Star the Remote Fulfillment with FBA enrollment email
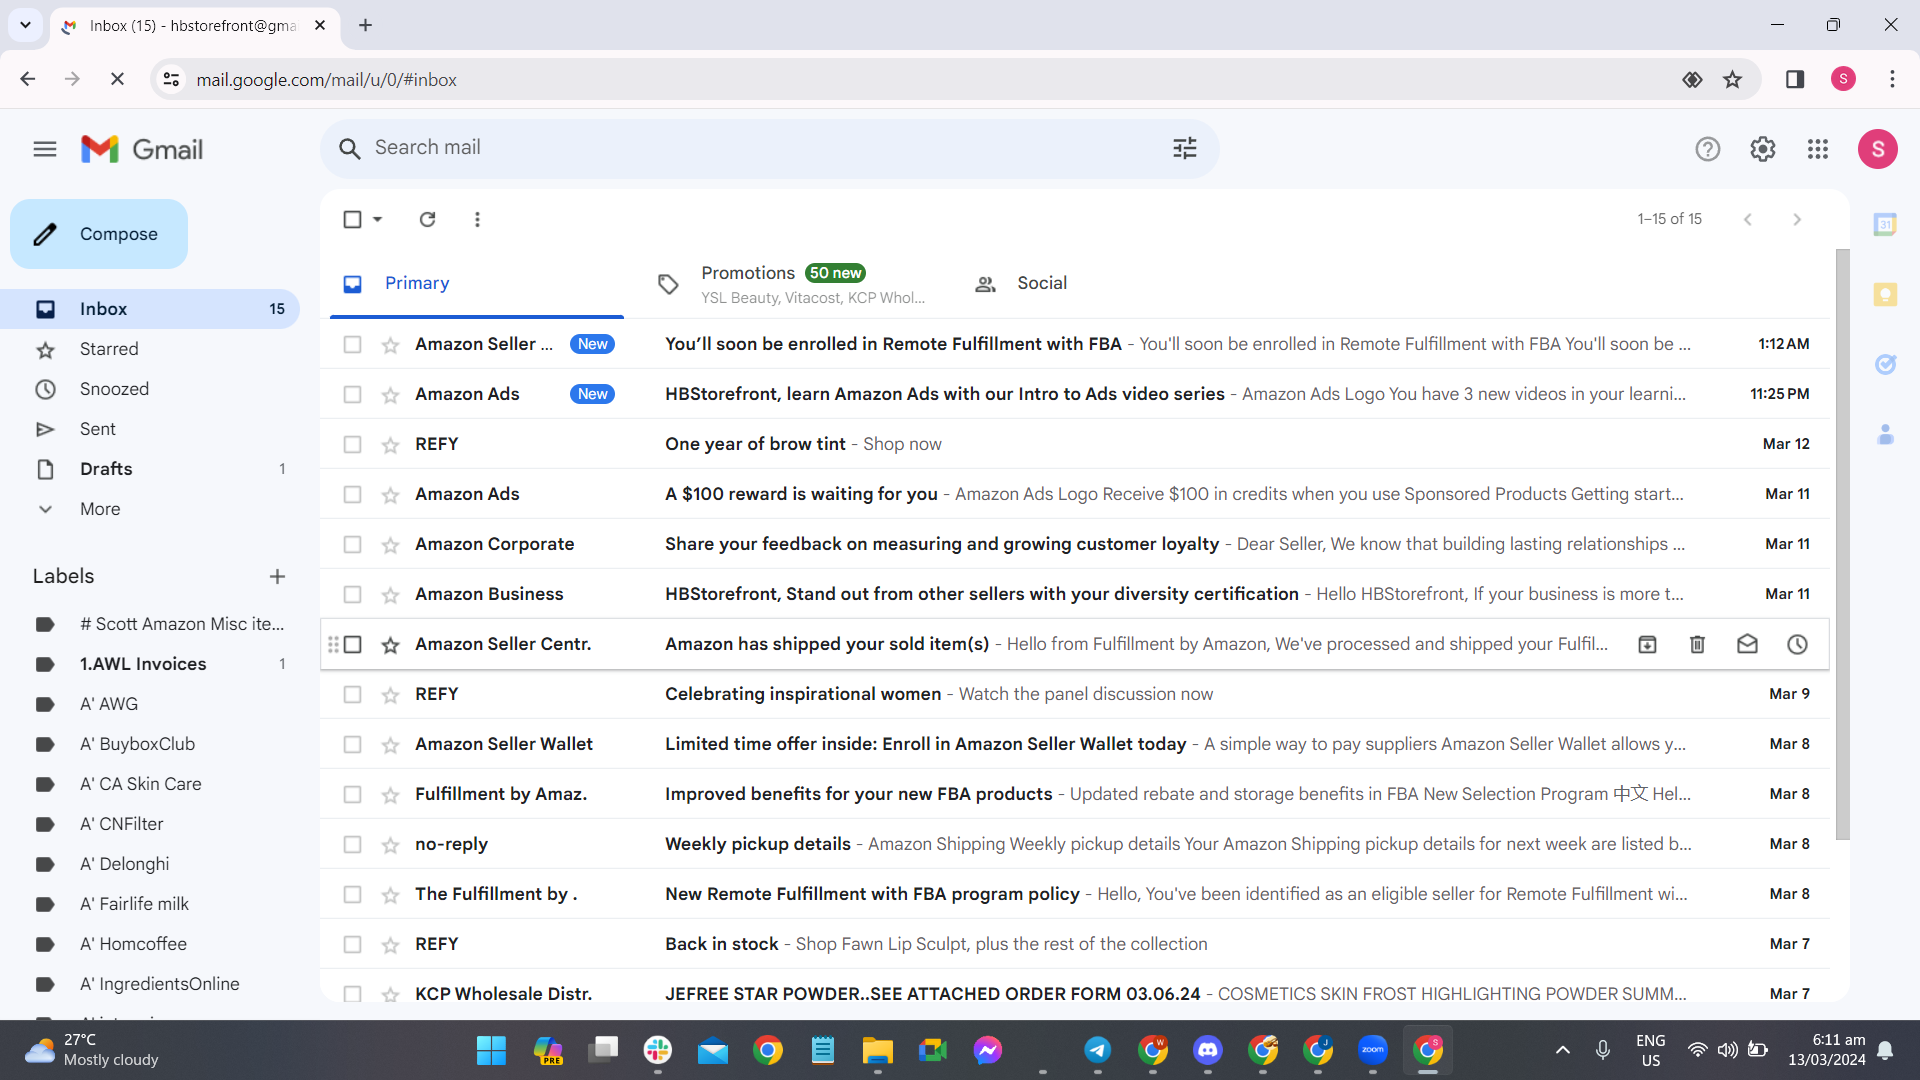The width and height of the screenshot is (1920, 1080). point(390,345)
